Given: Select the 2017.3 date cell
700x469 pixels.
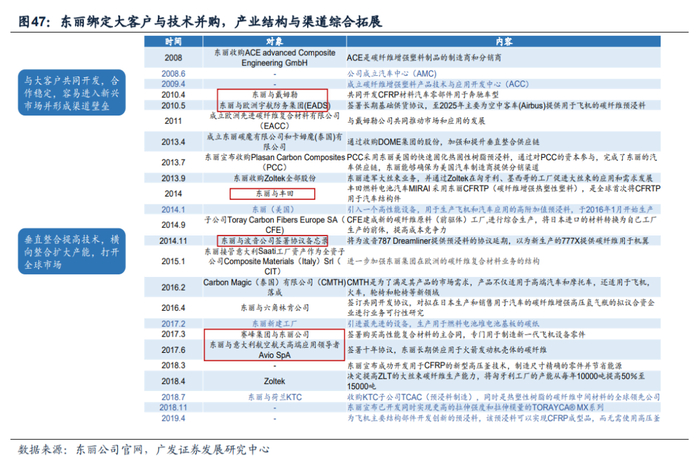Looking at the screenshot, I should [x=173, y=334].
